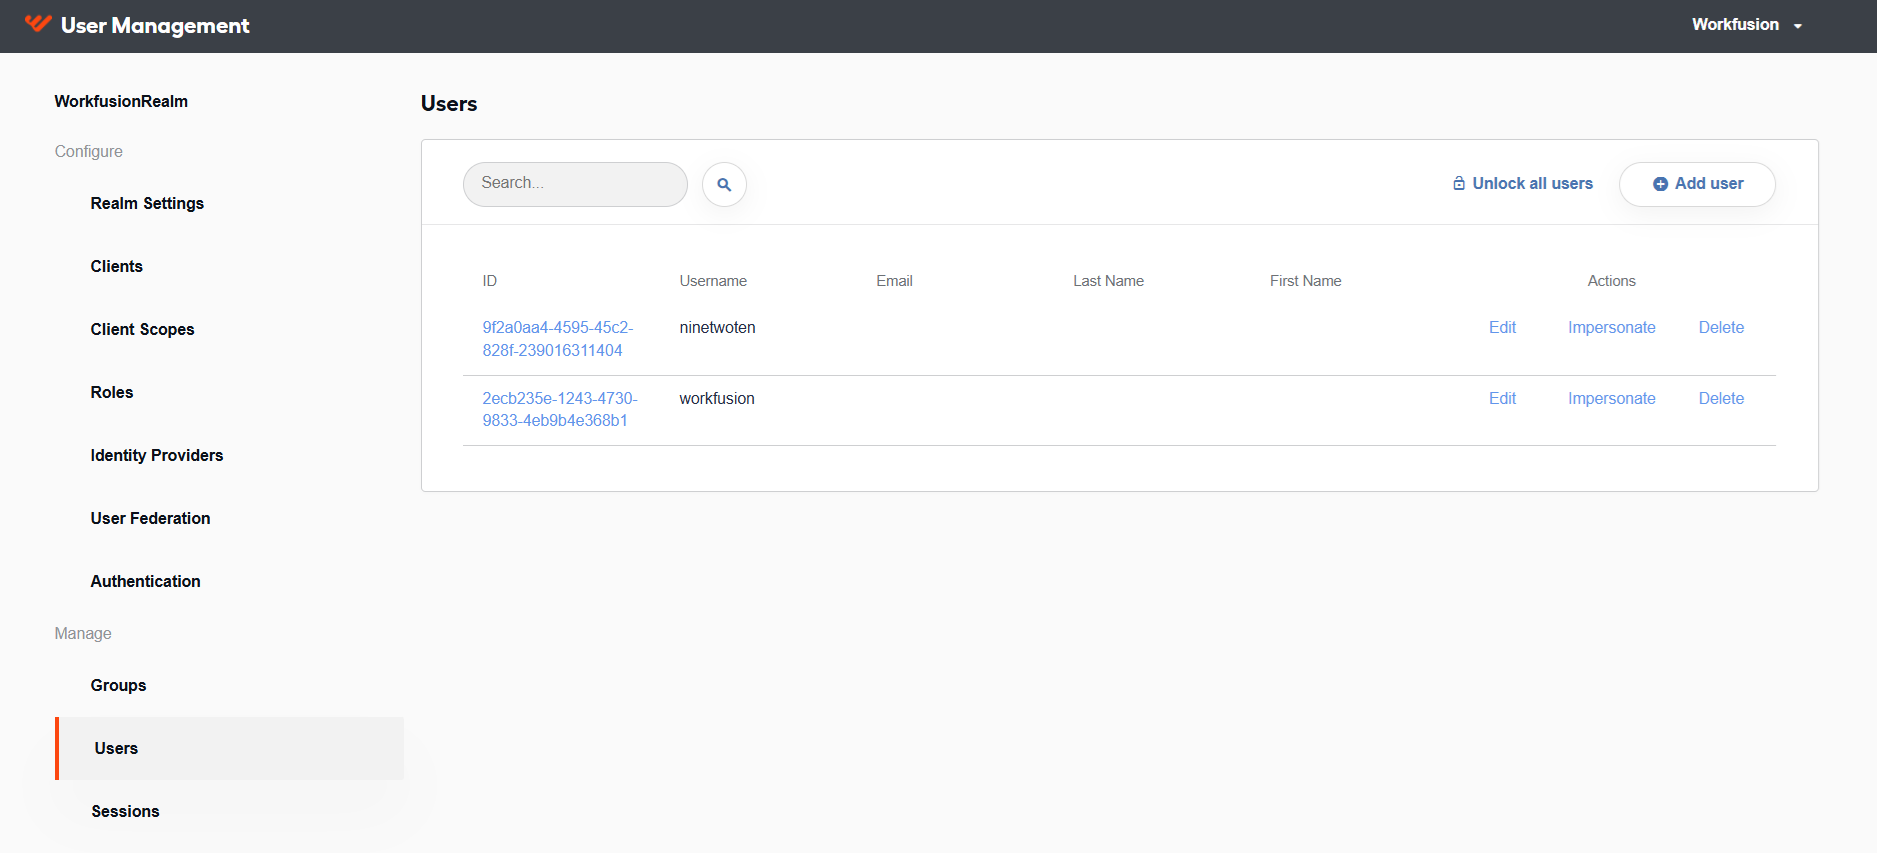Image resolution: width=1877 pixels, height=853 pixels.
Task: Open the Workfusion account dropdown
Action: pos(1746,25)
